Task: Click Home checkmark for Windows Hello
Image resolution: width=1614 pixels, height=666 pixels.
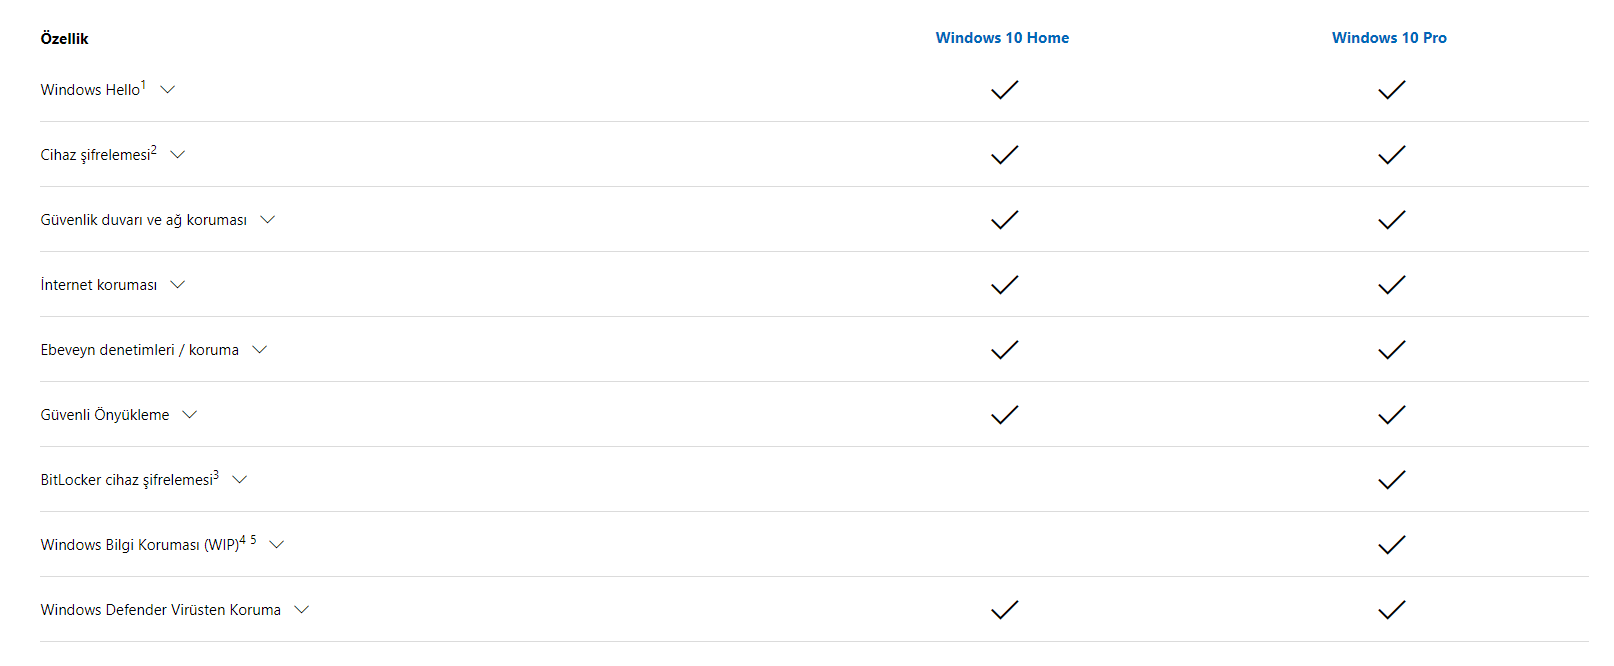Action: point(1004,90)
